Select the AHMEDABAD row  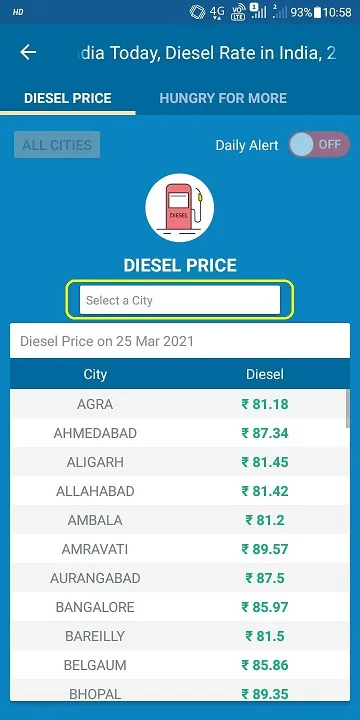[180, 433]
